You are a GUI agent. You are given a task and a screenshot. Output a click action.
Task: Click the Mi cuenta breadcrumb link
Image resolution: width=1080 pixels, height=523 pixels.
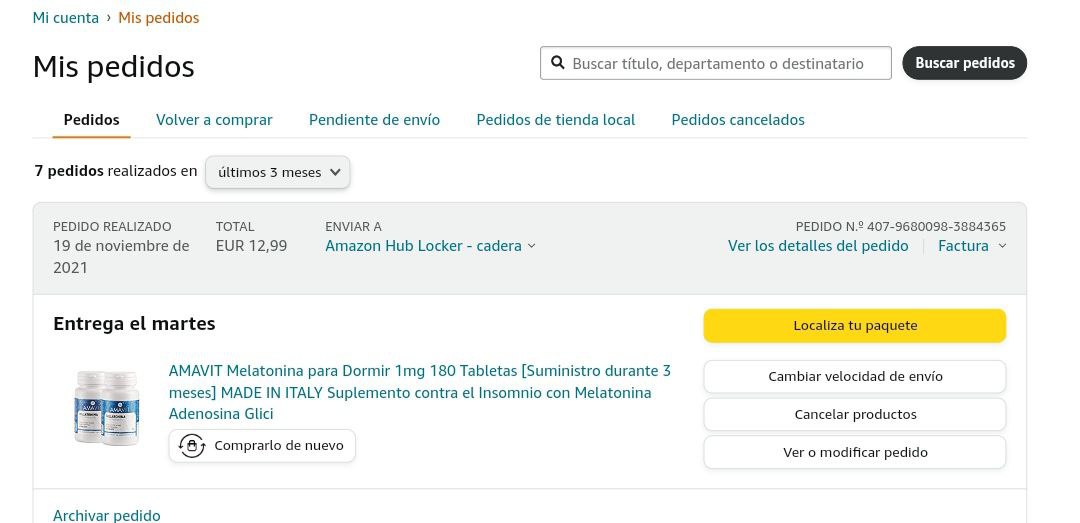click(66, 18)
